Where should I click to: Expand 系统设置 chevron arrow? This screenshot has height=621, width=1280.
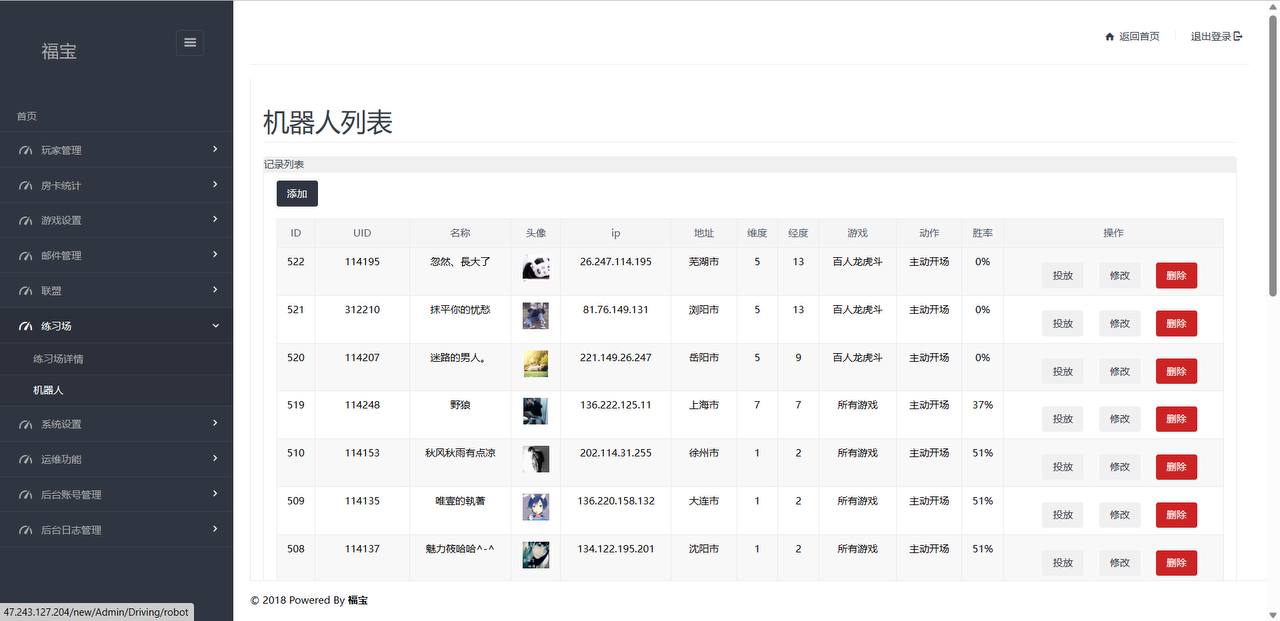215,423
